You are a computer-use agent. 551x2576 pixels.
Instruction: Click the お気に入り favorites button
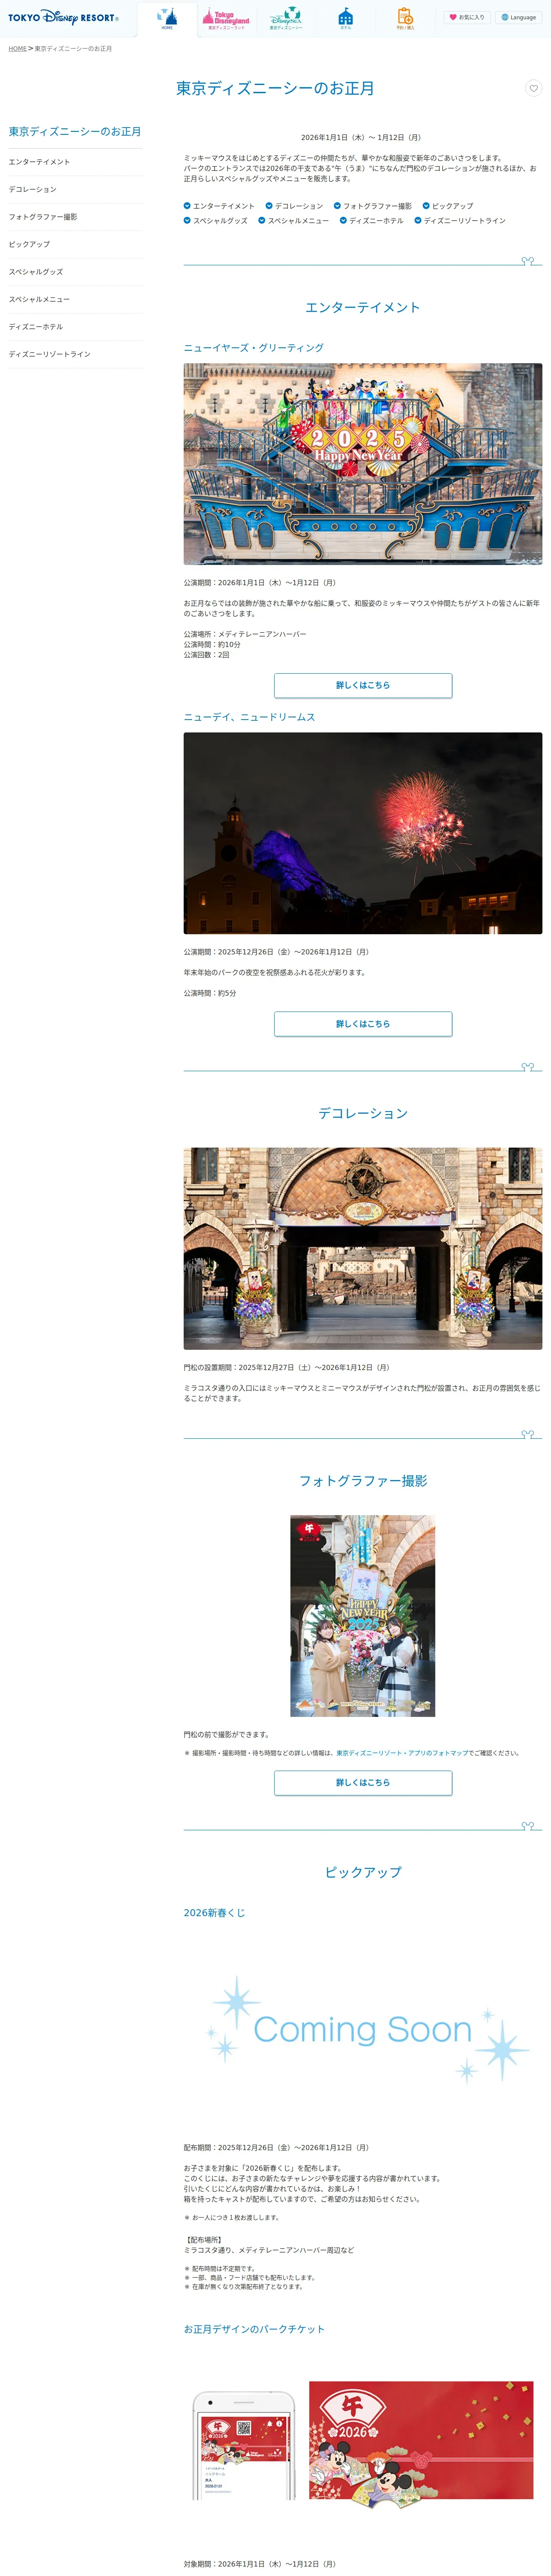[467, 17]
